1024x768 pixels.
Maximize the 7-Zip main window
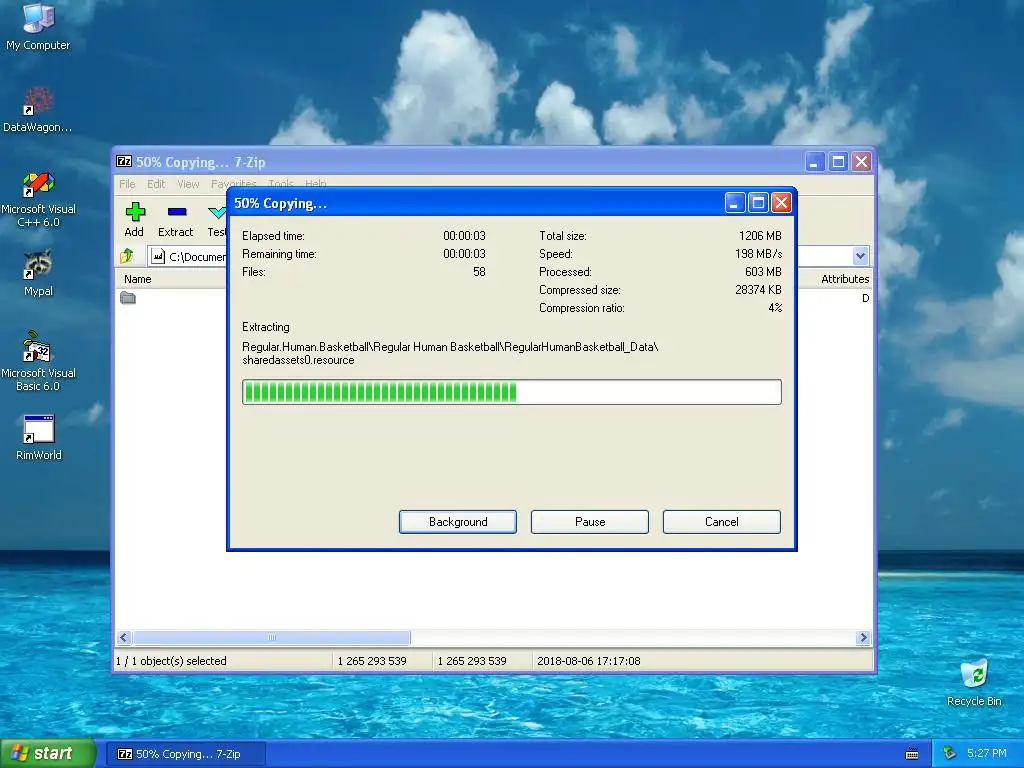pyautogui.click(x=839, y=162)
